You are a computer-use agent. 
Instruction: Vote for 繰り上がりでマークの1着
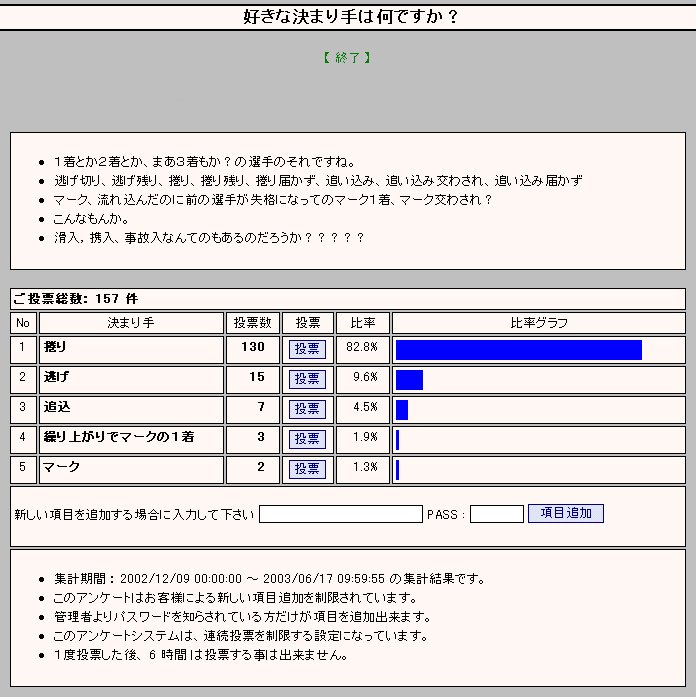tap(307, 439)
